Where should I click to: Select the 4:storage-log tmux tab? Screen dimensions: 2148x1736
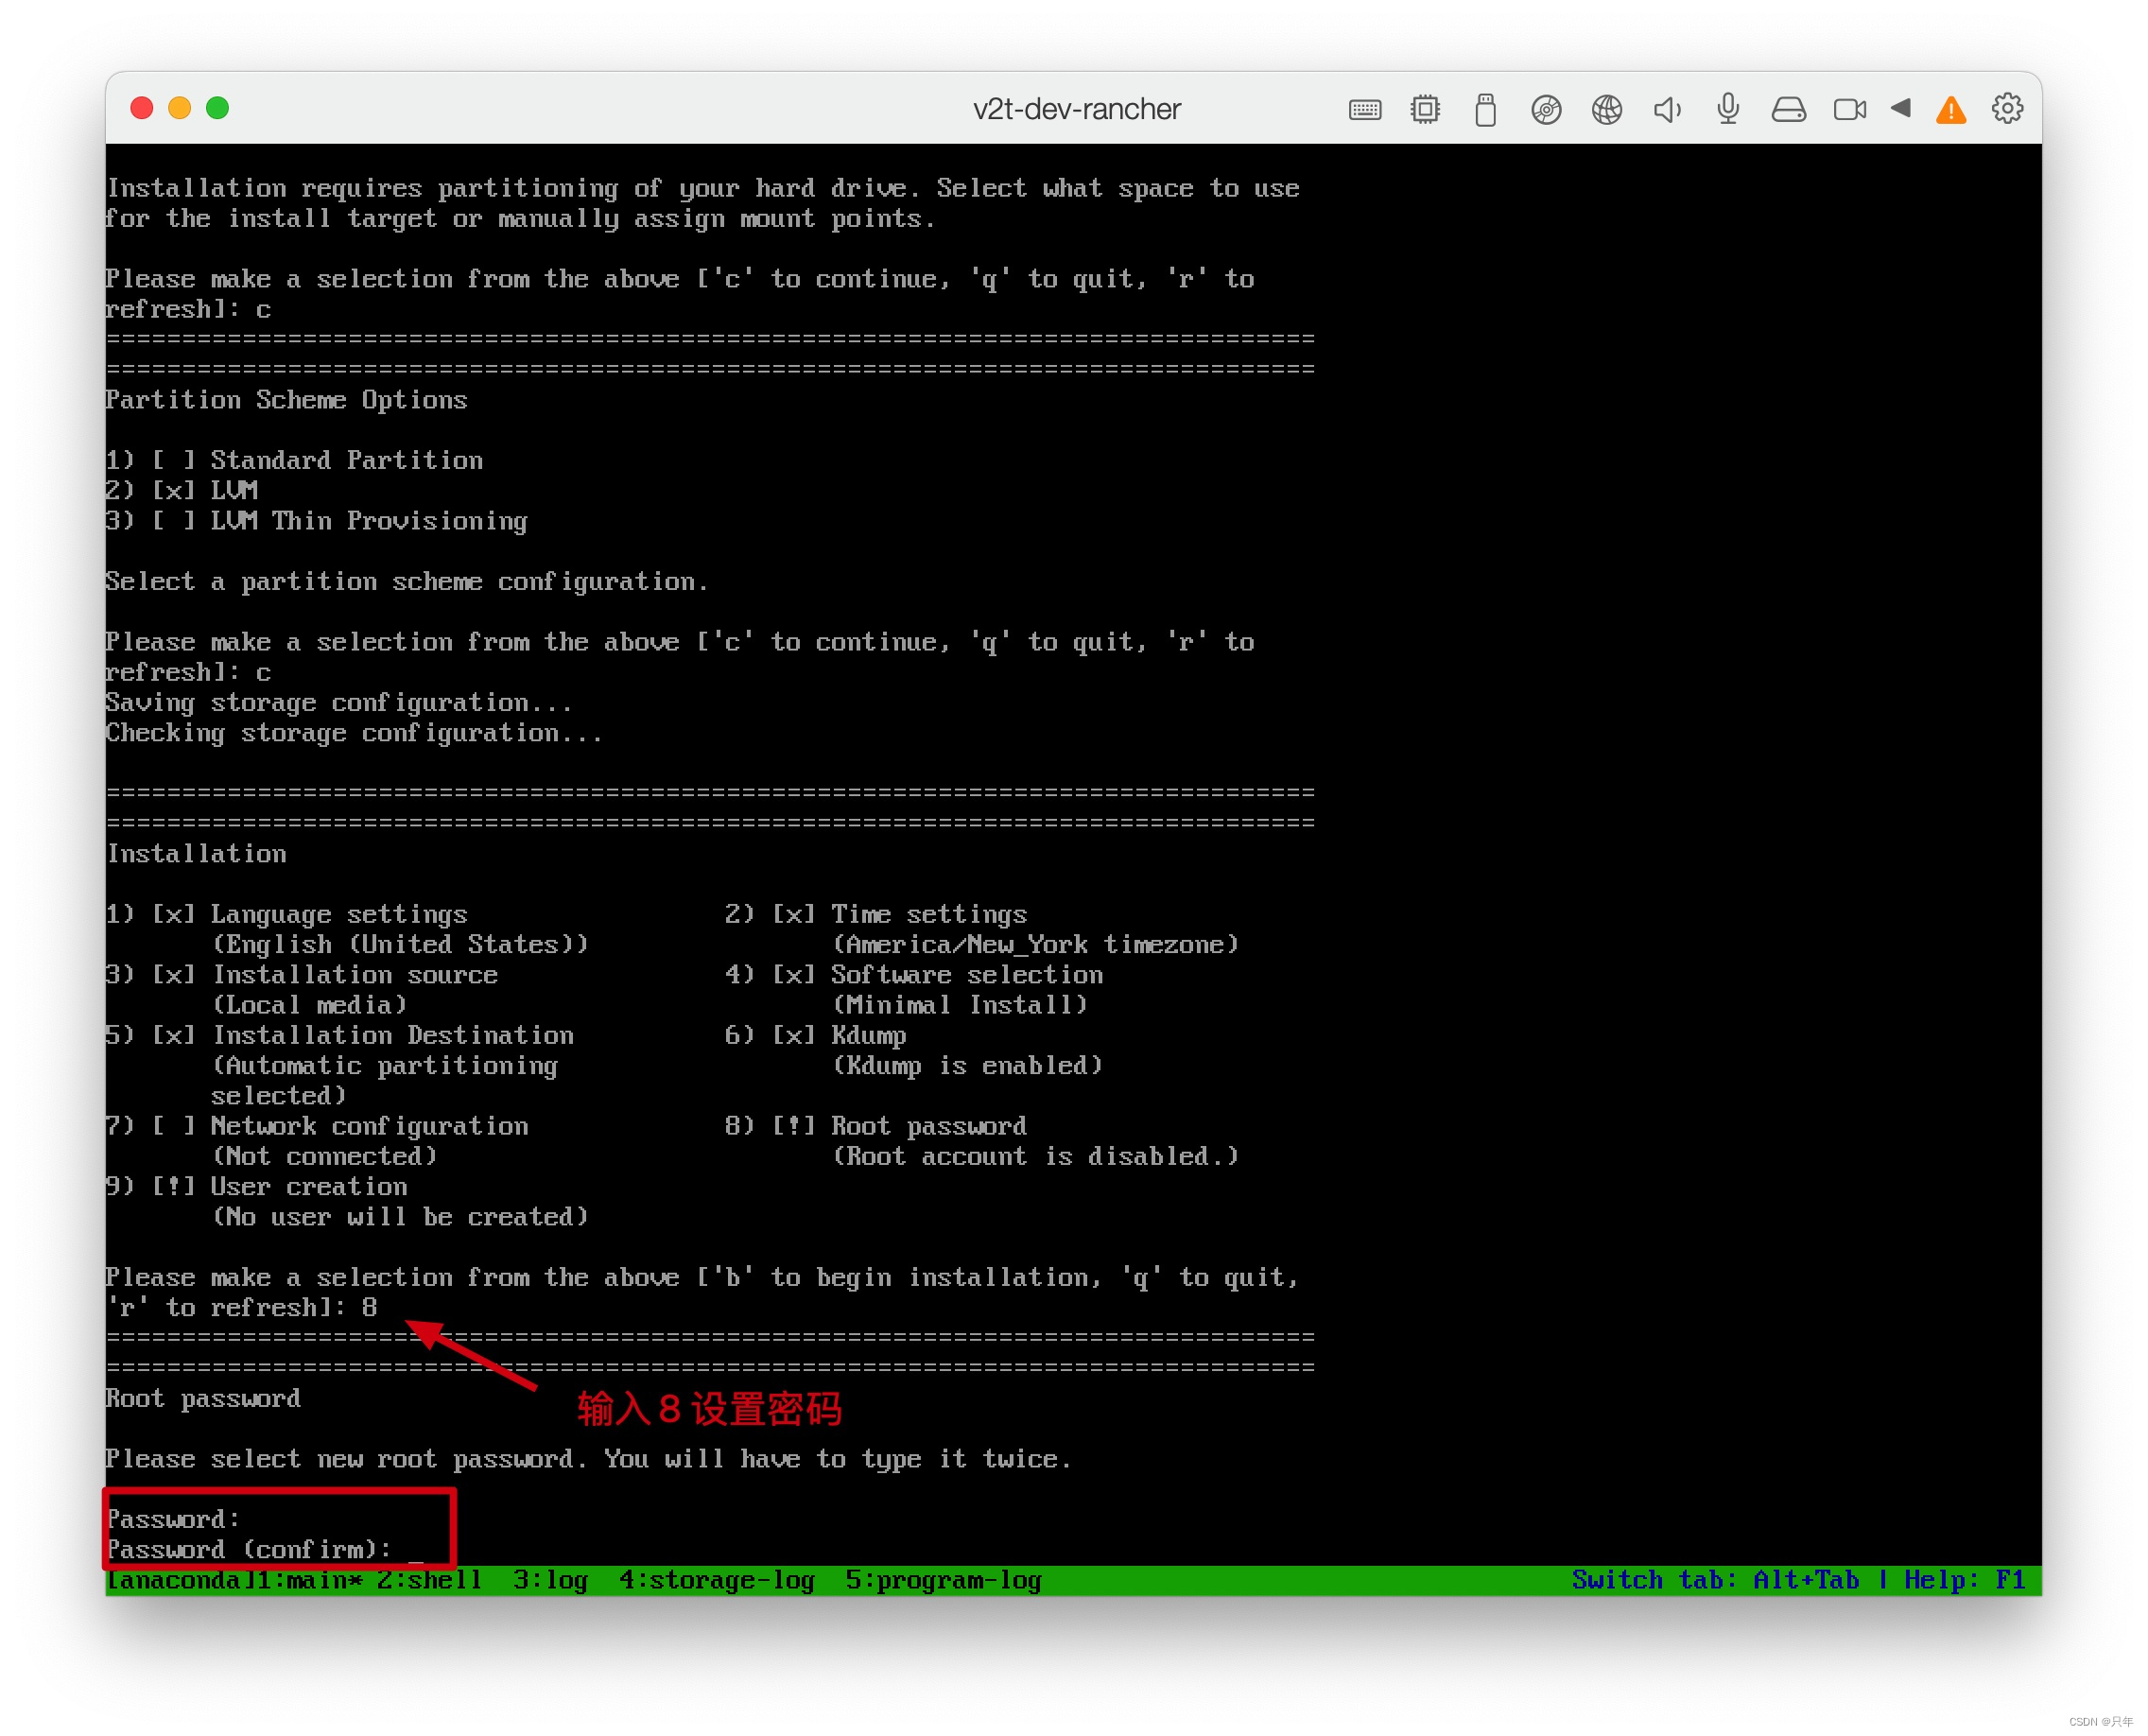[x=716, y=1580]
